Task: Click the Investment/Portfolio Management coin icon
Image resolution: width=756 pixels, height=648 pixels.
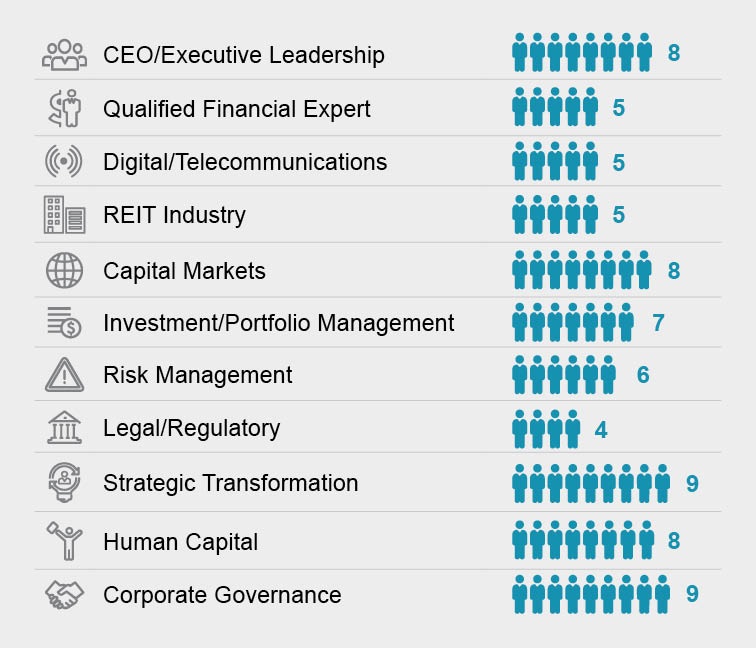Action: point(64,323)
